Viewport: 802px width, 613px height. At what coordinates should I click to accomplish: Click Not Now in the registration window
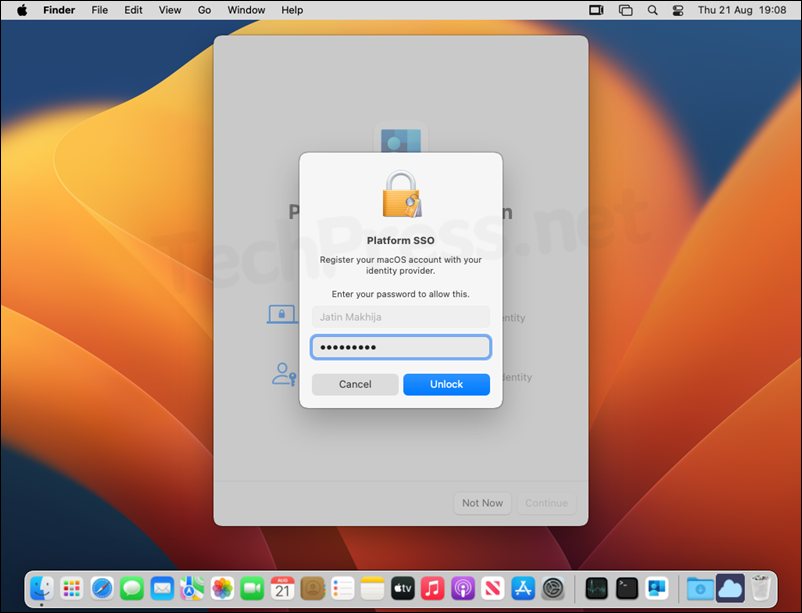482,503
